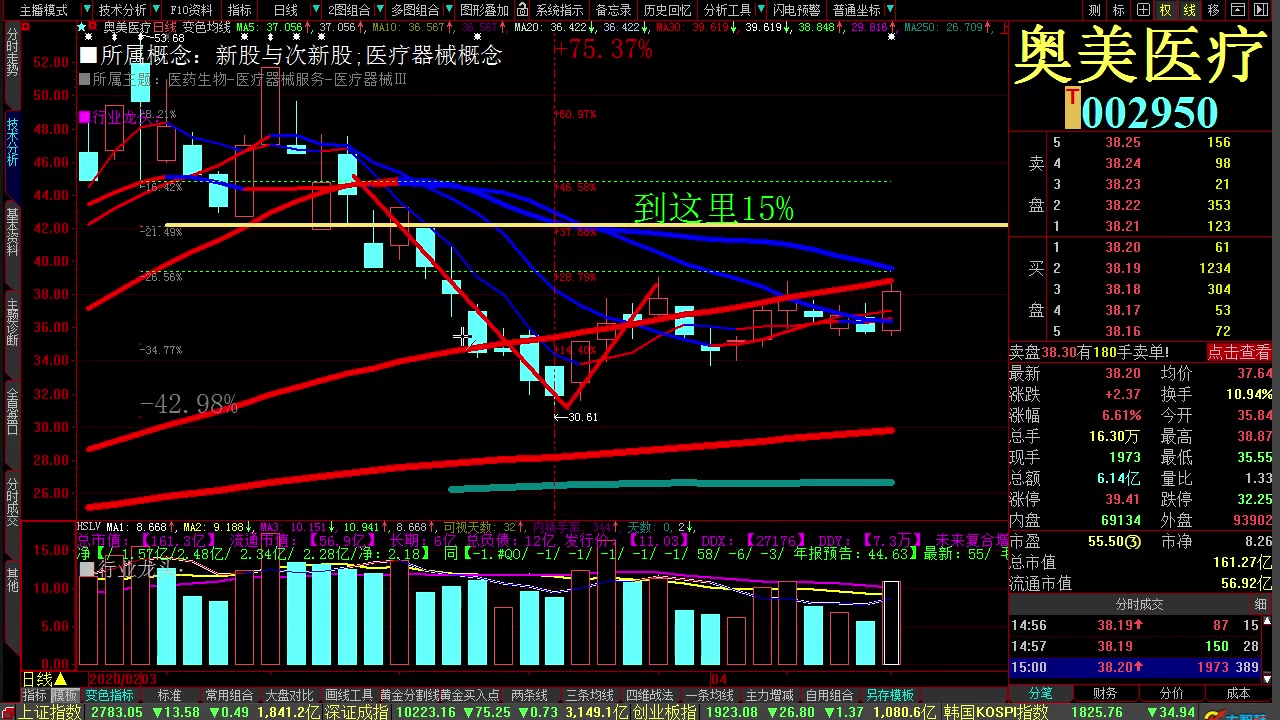Click the magenta 行业龙头 marker square

coord(84,117)
